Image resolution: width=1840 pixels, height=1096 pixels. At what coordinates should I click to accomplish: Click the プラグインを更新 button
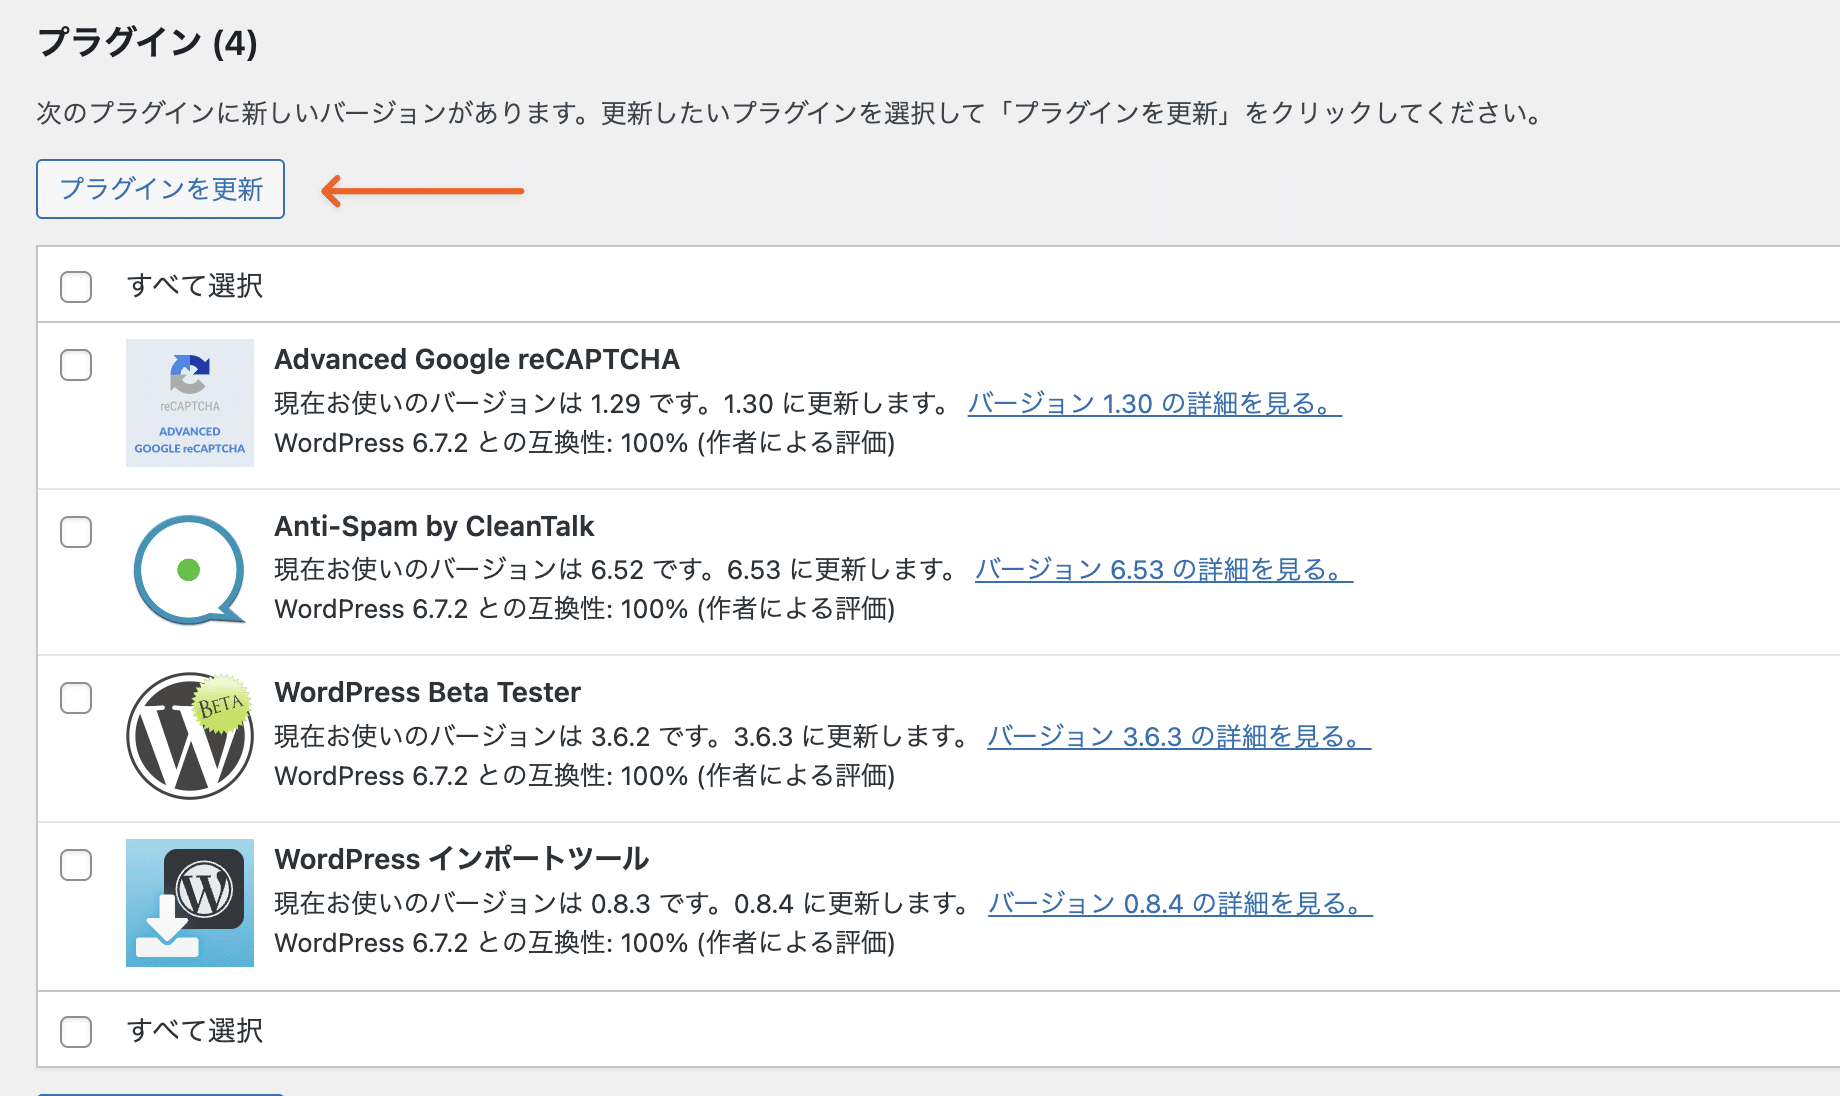(x=160, y=189)
